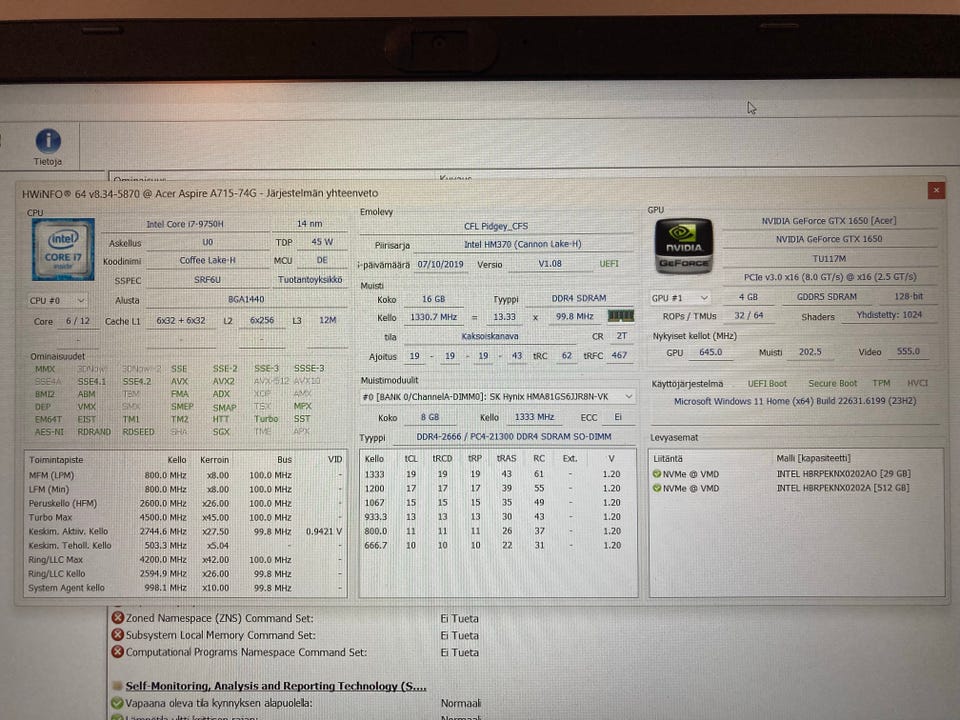Screen dimensions: 960x720
Task: Click red X icon beside Subsystem Local Memory
Action: pos(118,635)
